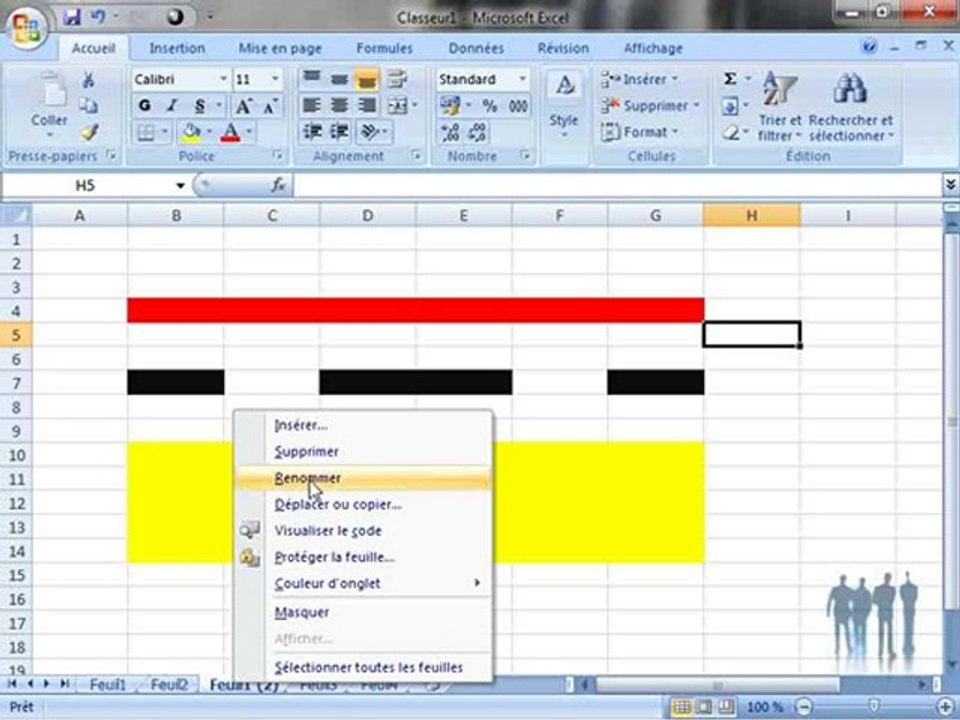
Task: Open the Style gallery
Action: [564, 105]
